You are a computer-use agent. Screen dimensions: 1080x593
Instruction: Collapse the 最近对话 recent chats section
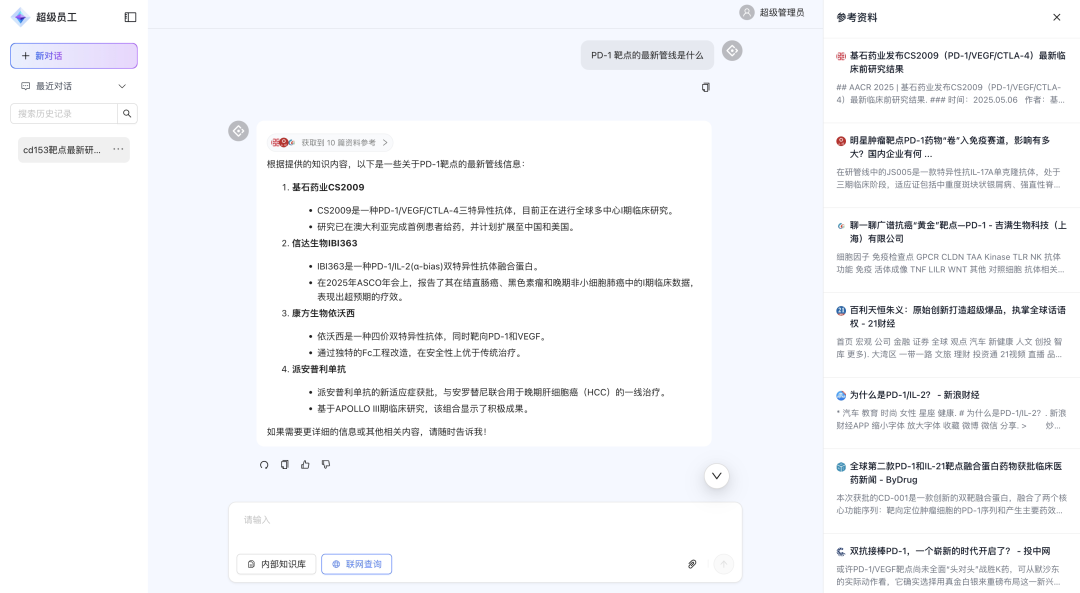[122, 86]
